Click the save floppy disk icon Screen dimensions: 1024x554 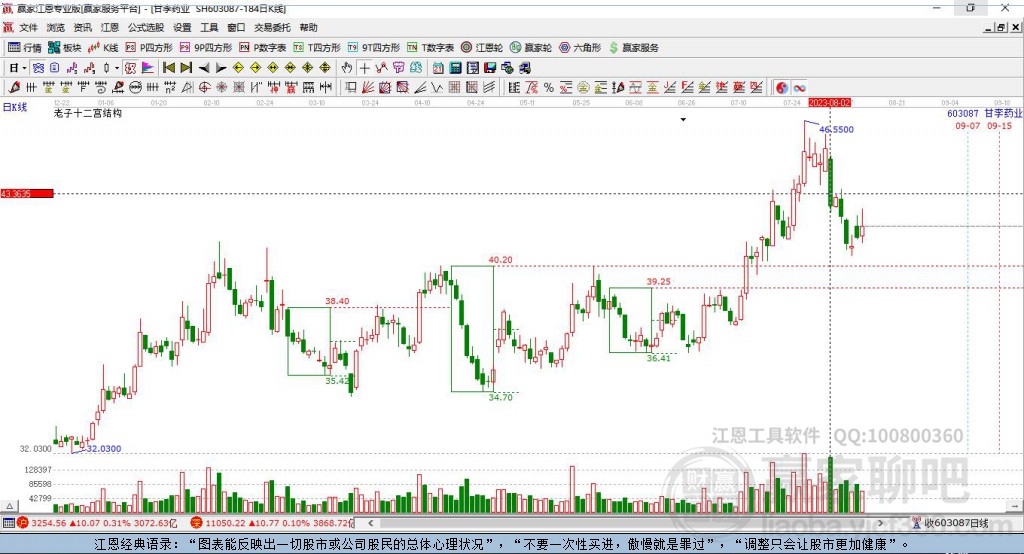(490, 68)
